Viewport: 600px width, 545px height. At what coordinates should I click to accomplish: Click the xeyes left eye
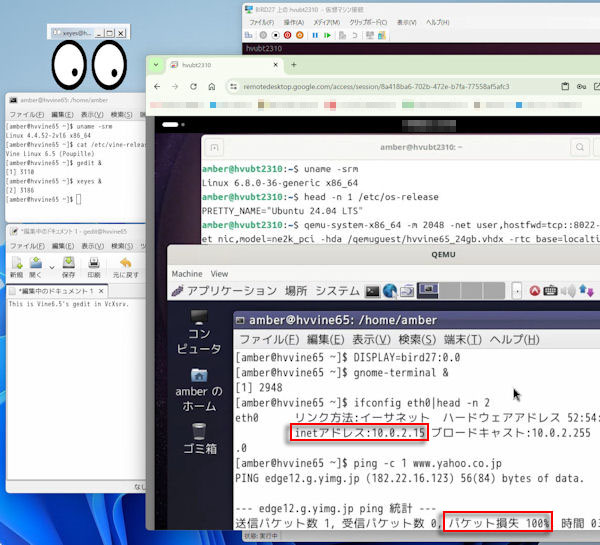pos(70,65)
